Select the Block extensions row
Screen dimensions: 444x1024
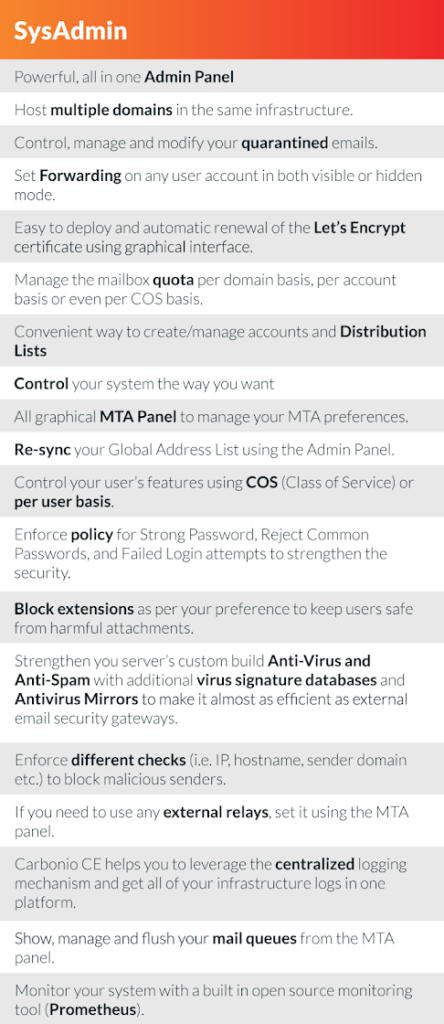point(222,617)
